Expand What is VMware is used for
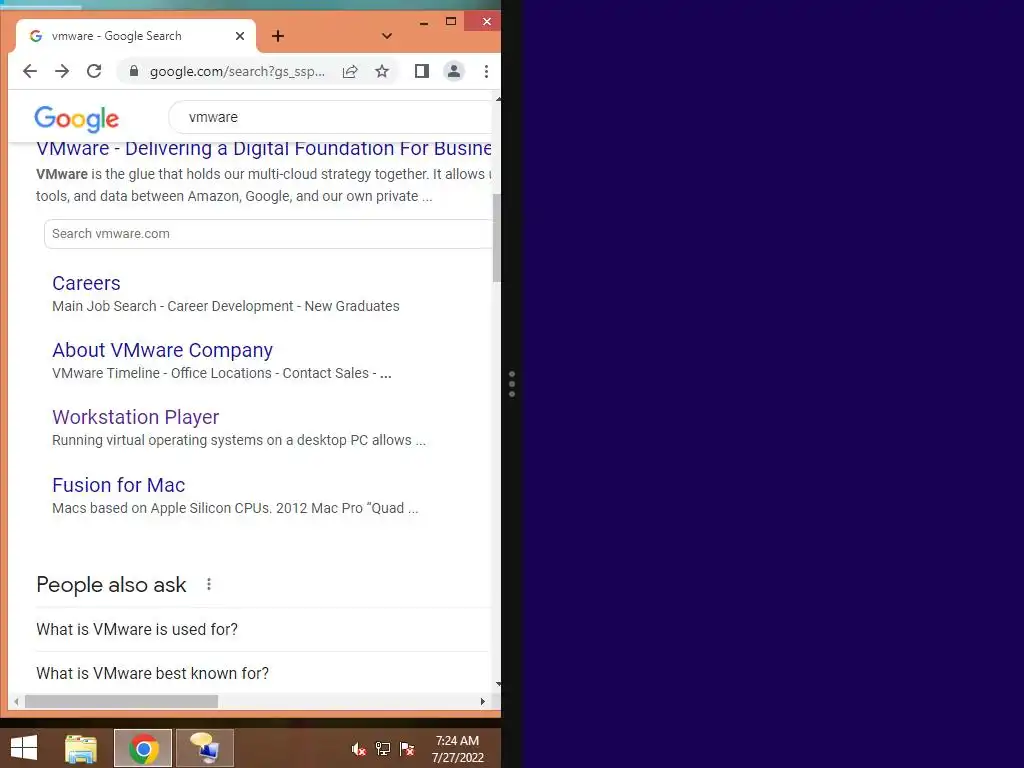 point(263,630)
